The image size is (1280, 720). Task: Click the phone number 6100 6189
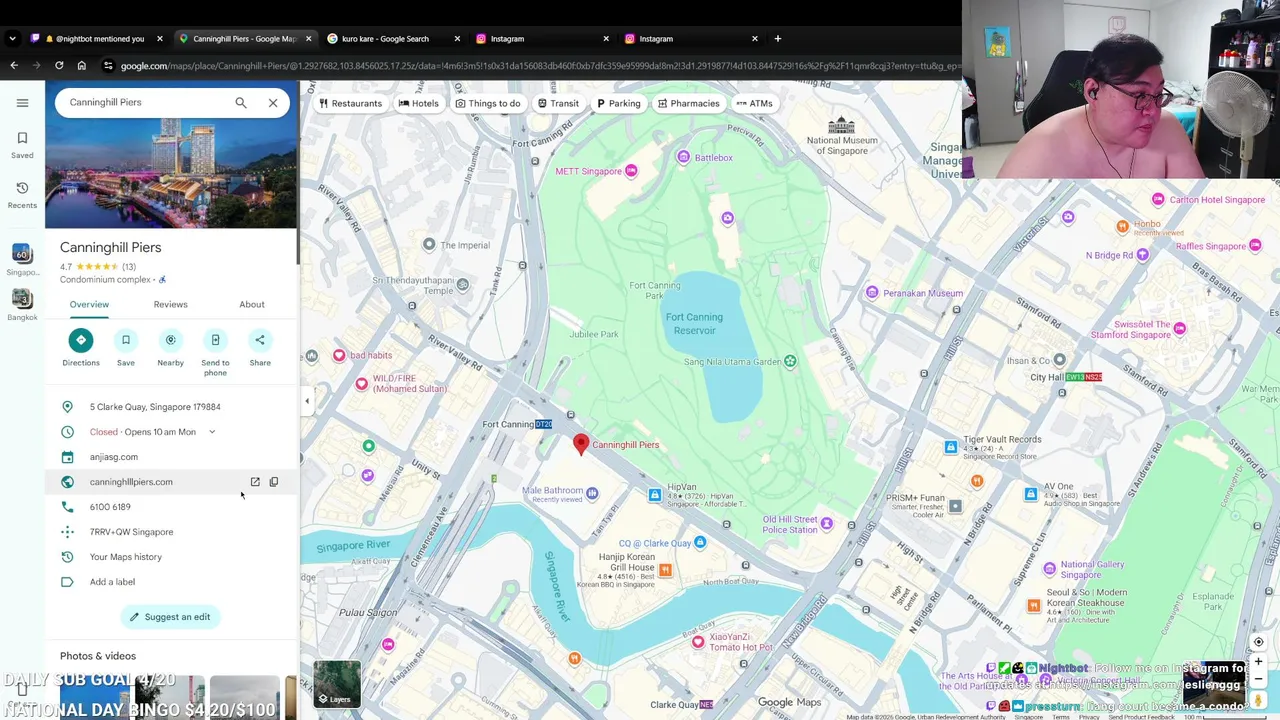(x=110, y=507)
